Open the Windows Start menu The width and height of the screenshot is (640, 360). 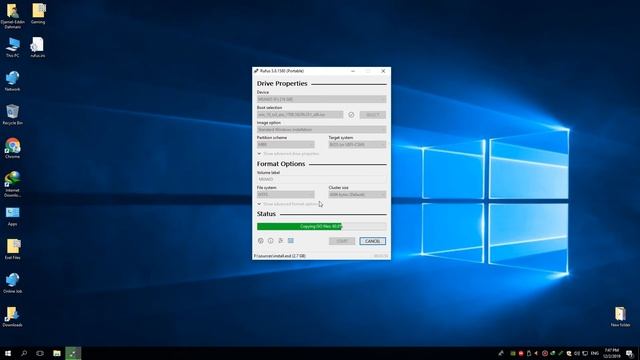pyautogui.click(x=8, y=353)
